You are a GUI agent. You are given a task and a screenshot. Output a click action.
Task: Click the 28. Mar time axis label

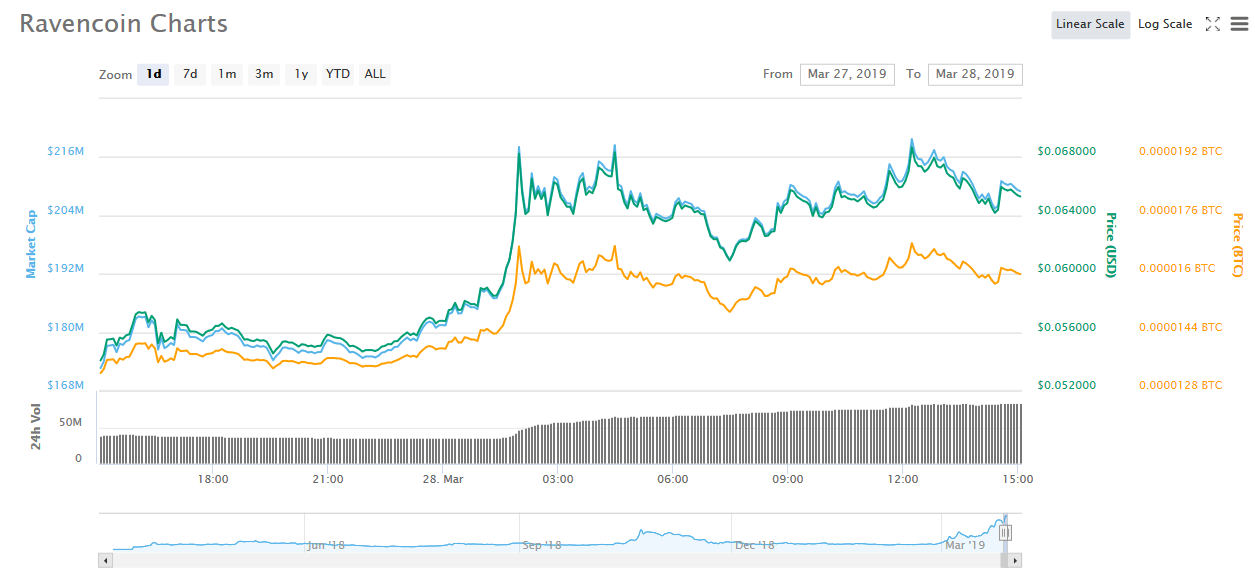(x=443, y=480)
